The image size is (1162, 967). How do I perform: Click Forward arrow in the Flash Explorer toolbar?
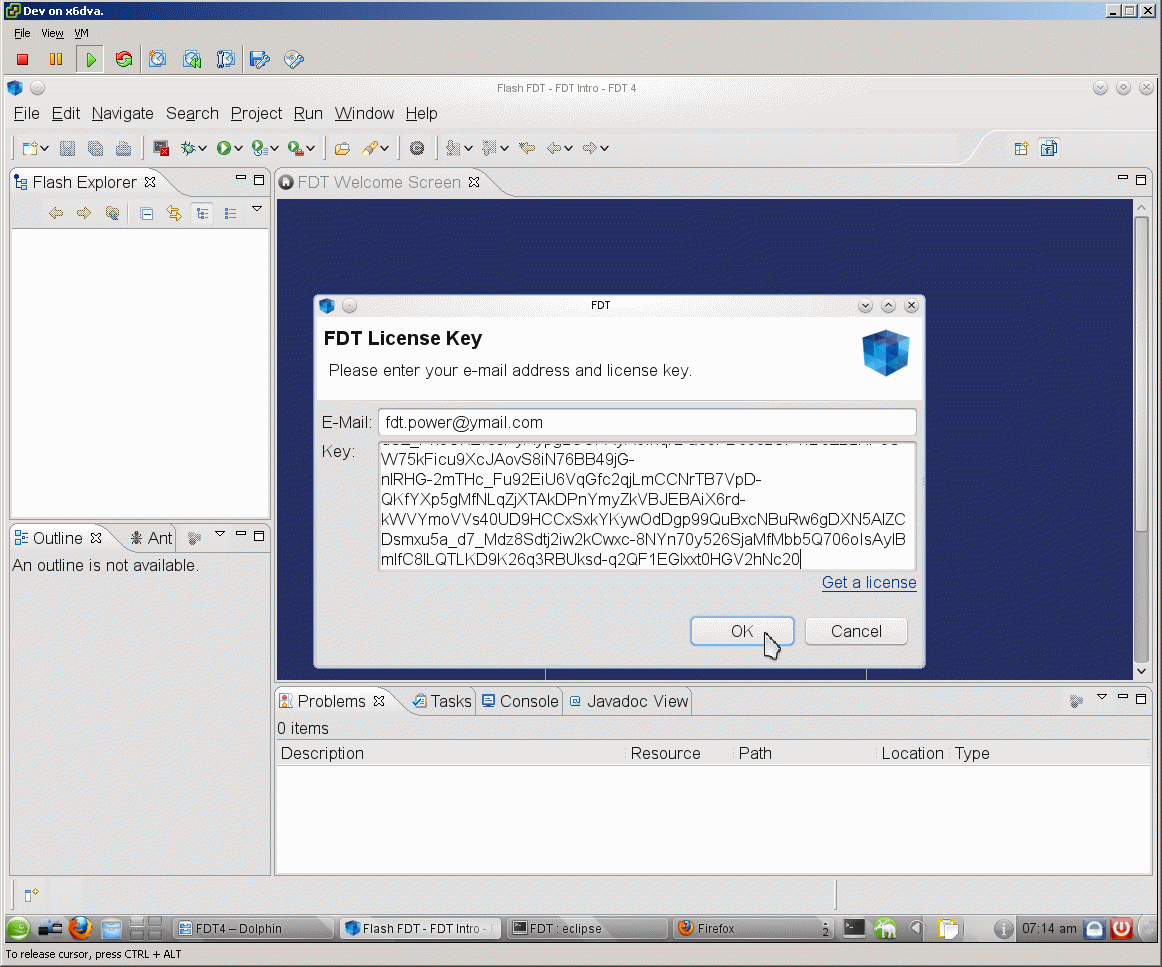tap(84, 213)
